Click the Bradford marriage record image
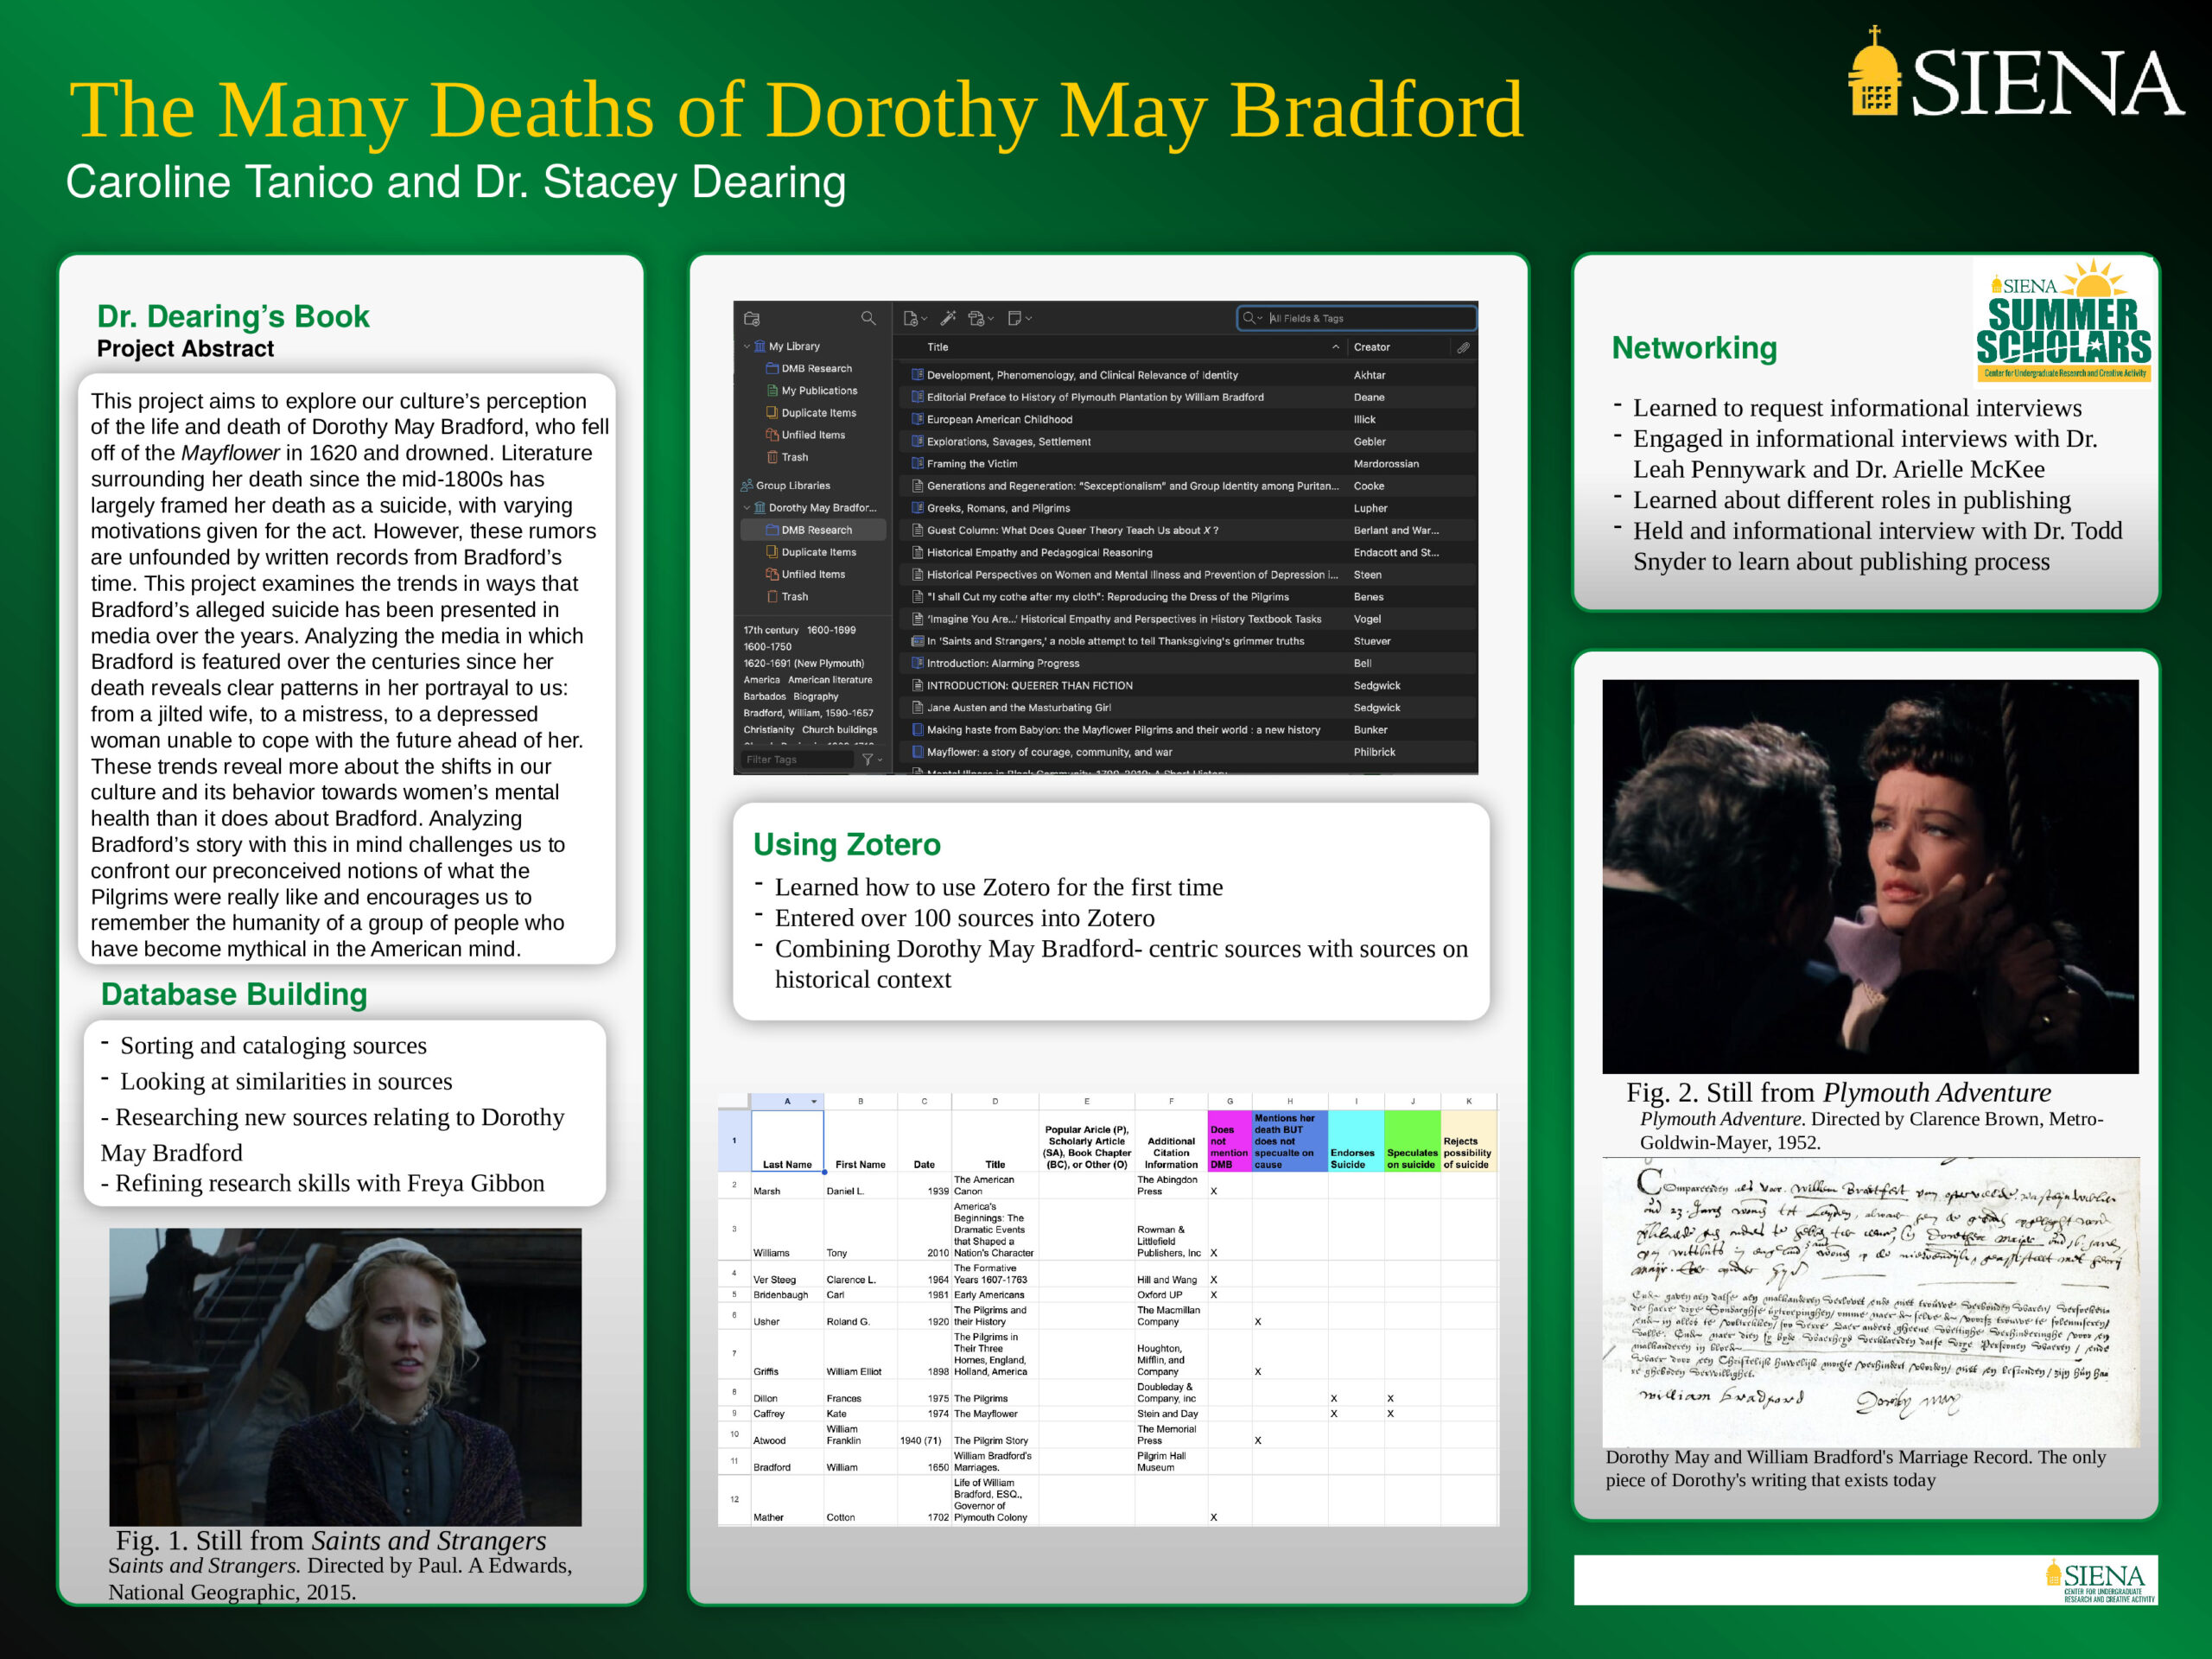The image size is (2212, 1659). click(x=1869, y=1302)
